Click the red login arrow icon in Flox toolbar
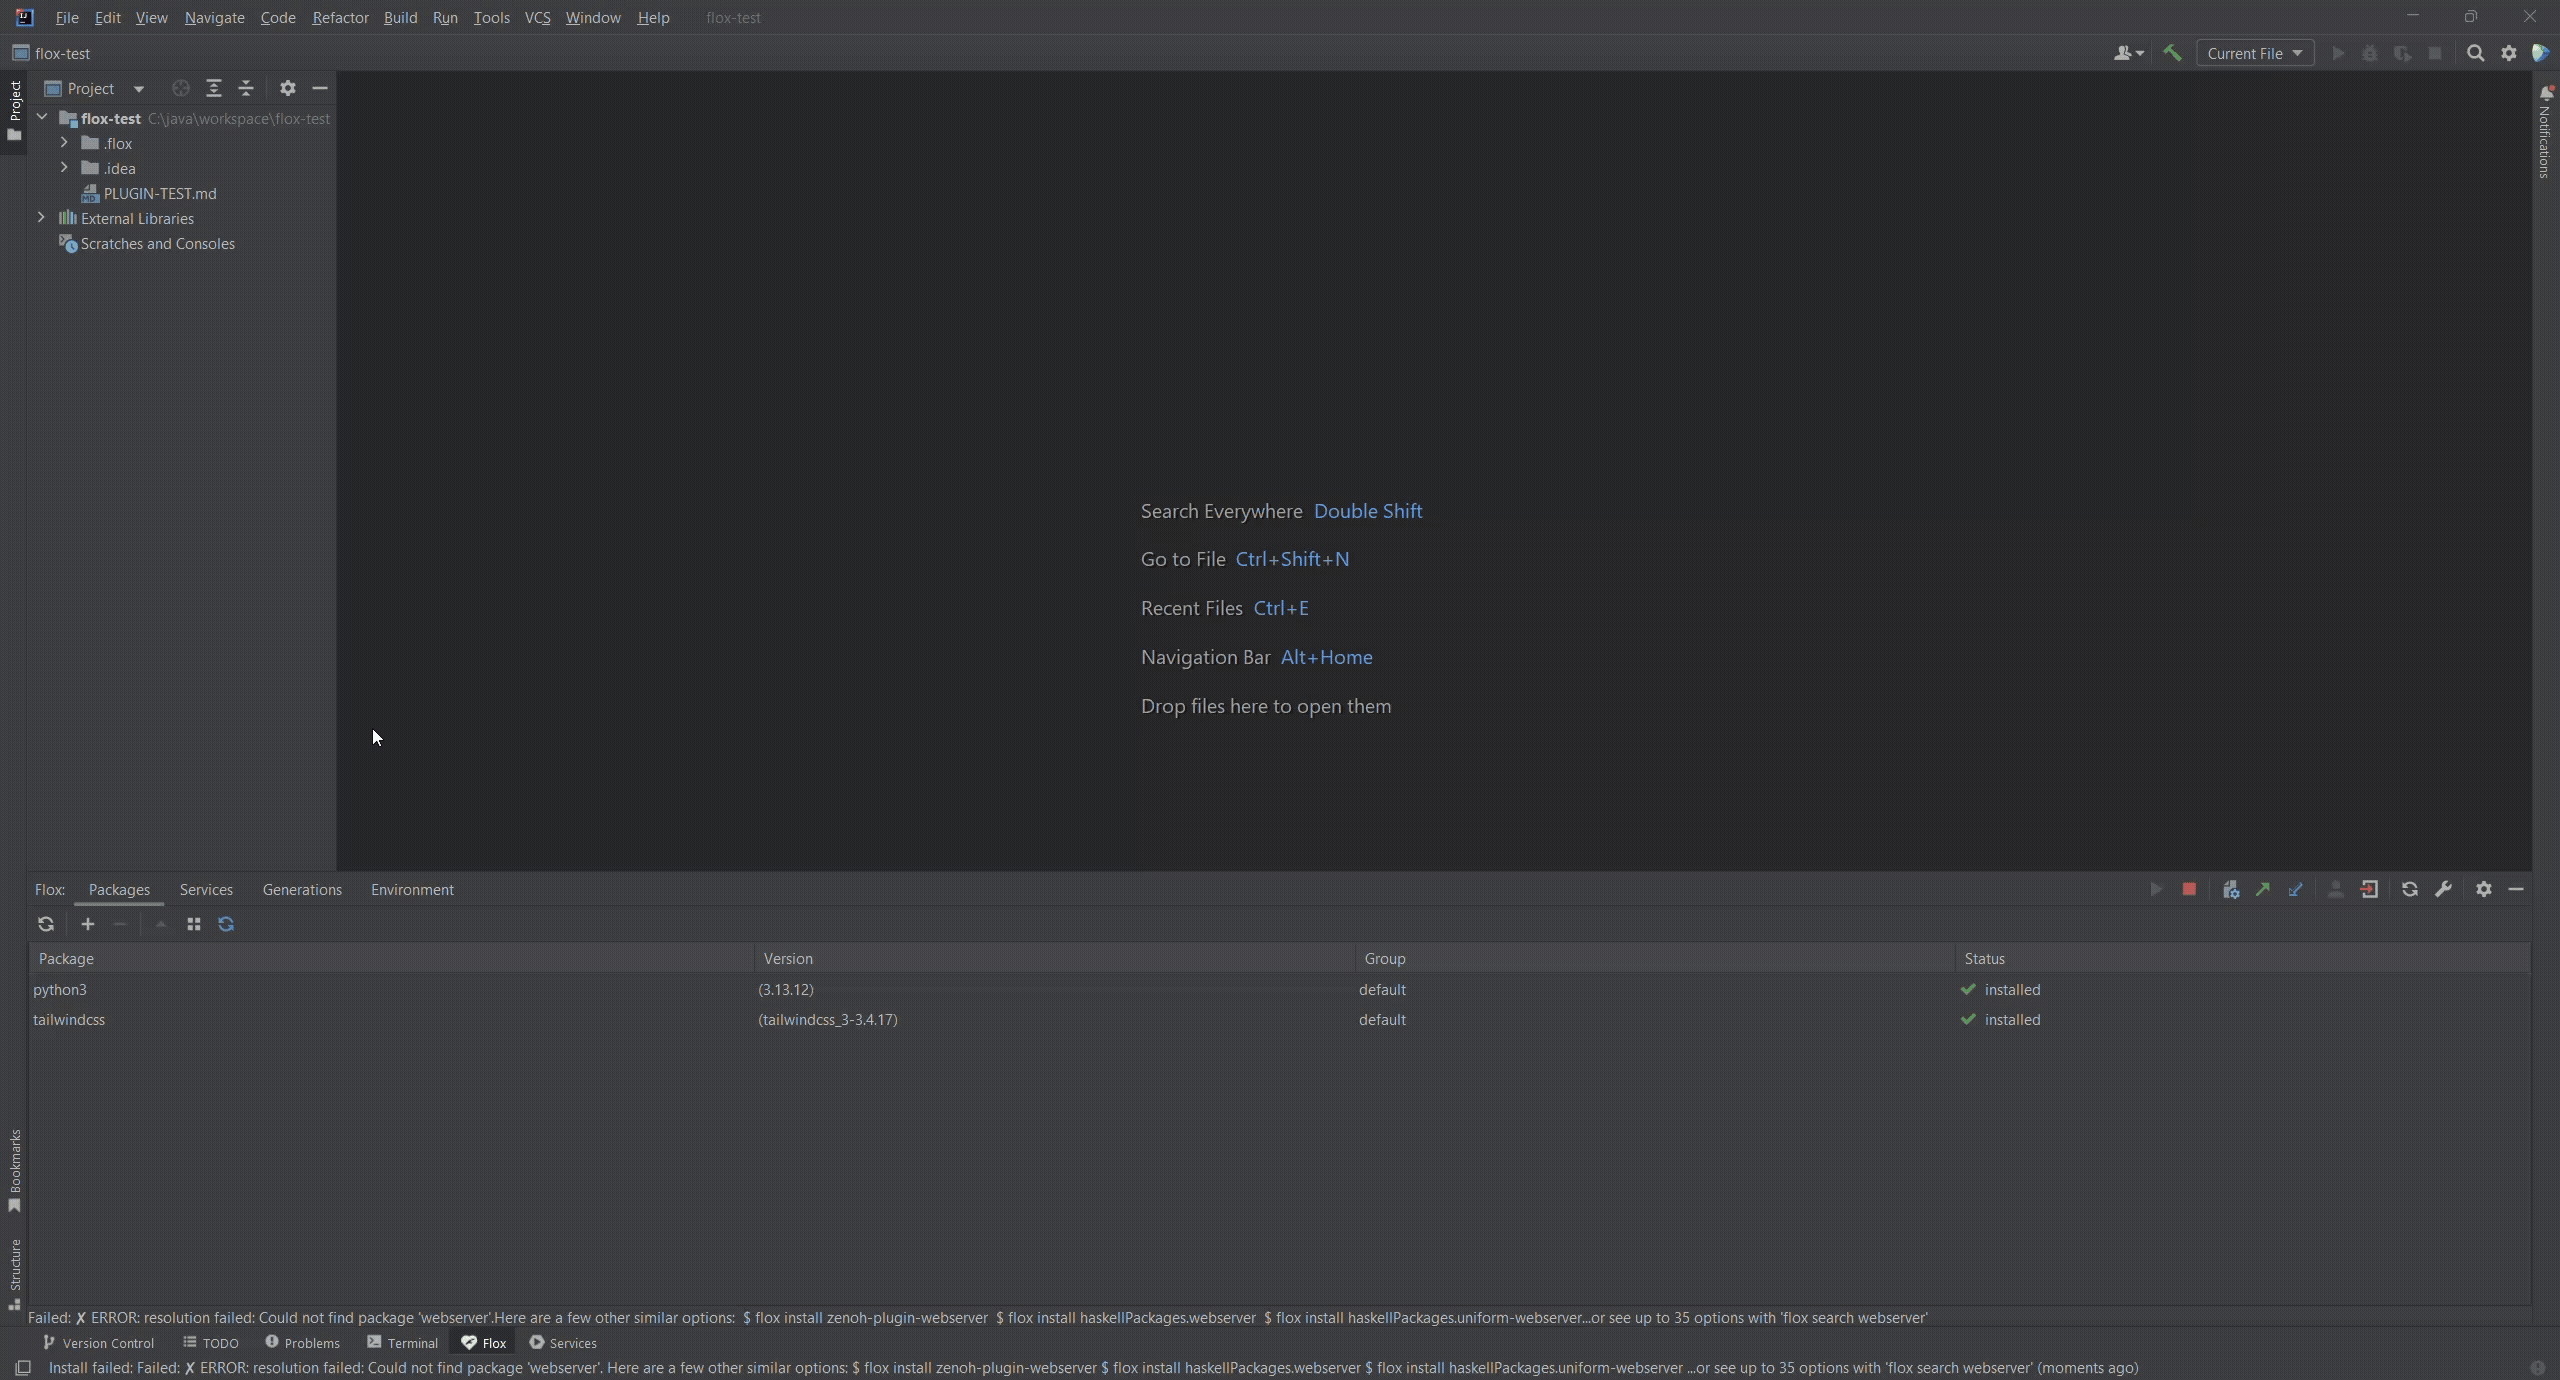Viewport: 2560px width, 1380px height. (2369, 889)
